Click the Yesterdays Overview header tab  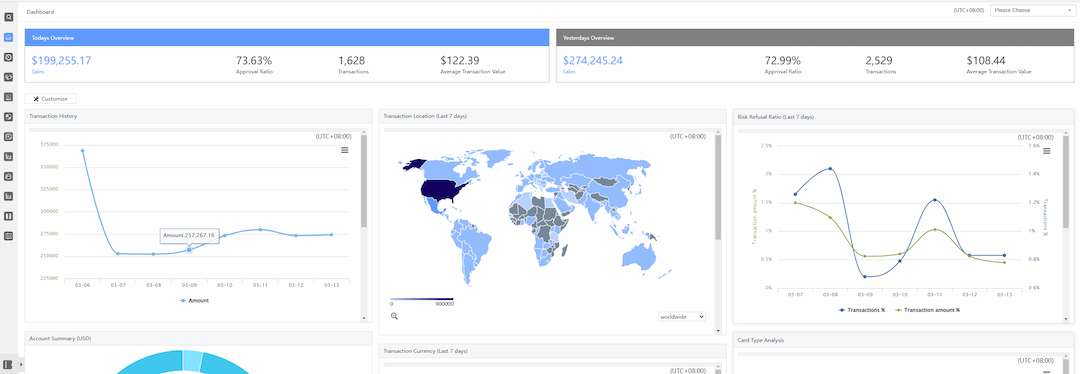click(x=815, y=38)
